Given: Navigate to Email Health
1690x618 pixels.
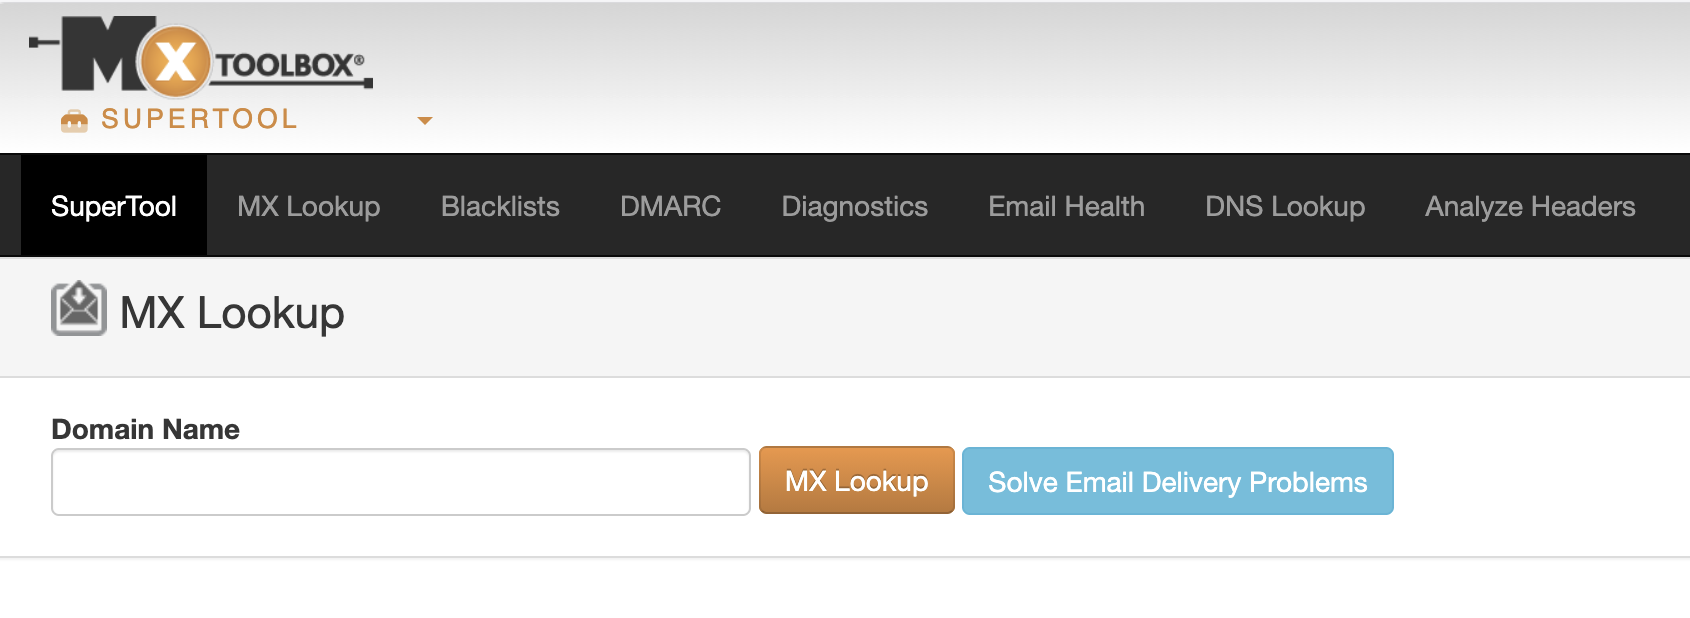Looking at the screenshot, I should pyautogui.click(x=1066, y=206).
